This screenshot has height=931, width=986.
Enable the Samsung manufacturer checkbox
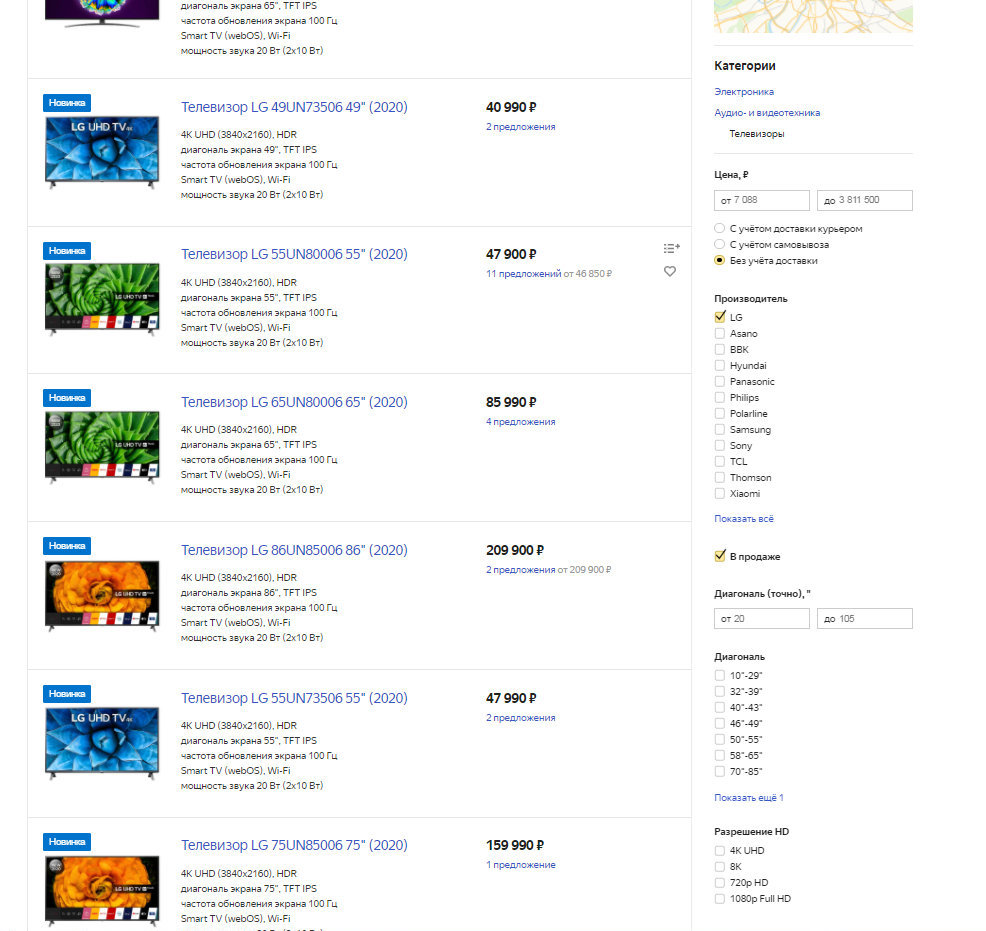(x=720, y=429)
